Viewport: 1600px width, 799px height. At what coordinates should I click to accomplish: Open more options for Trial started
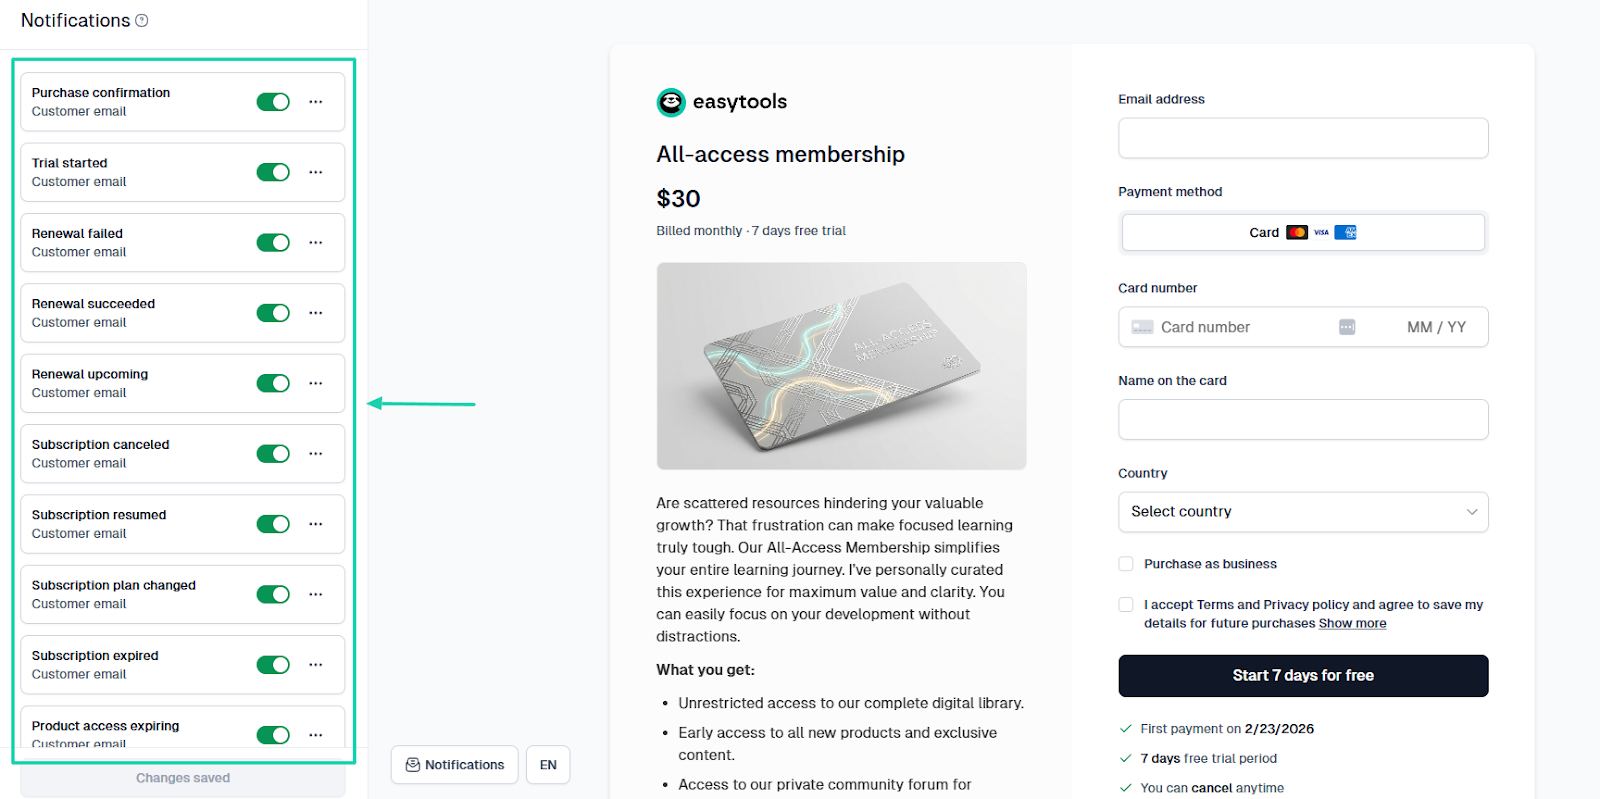click(316, 172)
